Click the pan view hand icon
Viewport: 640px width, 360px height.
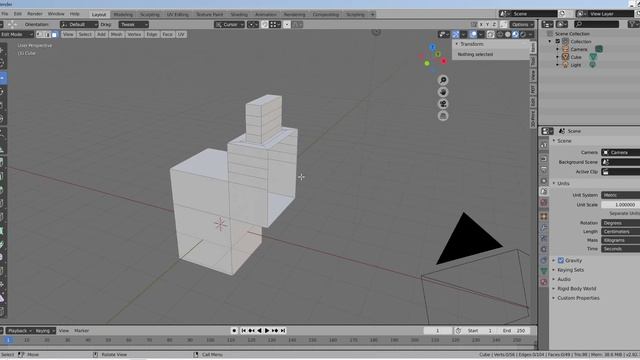pos(443,92)
